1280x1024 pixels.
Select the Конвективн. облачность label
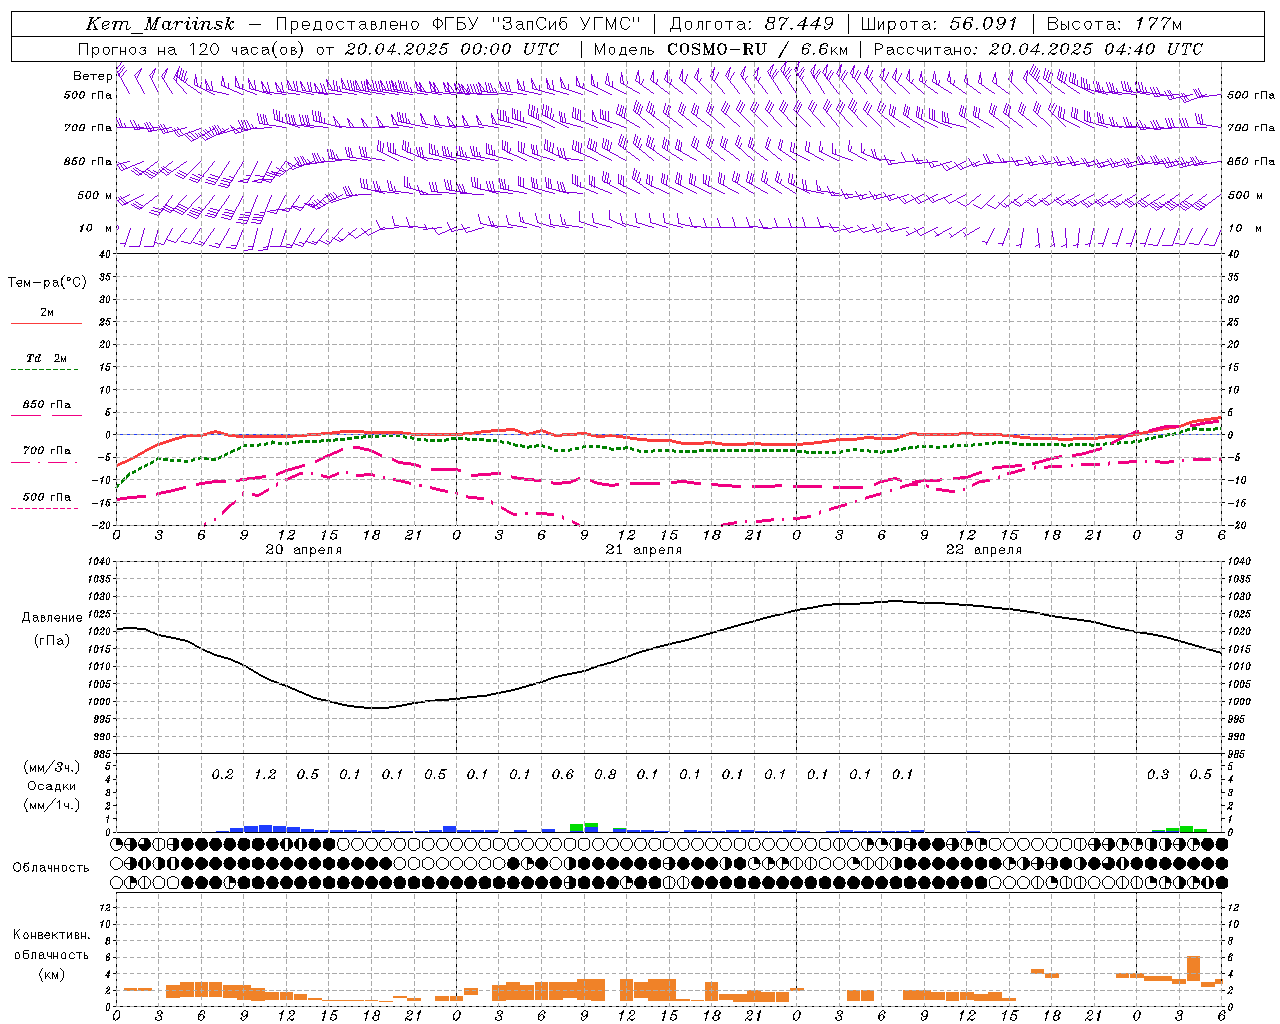coord(51,945)
